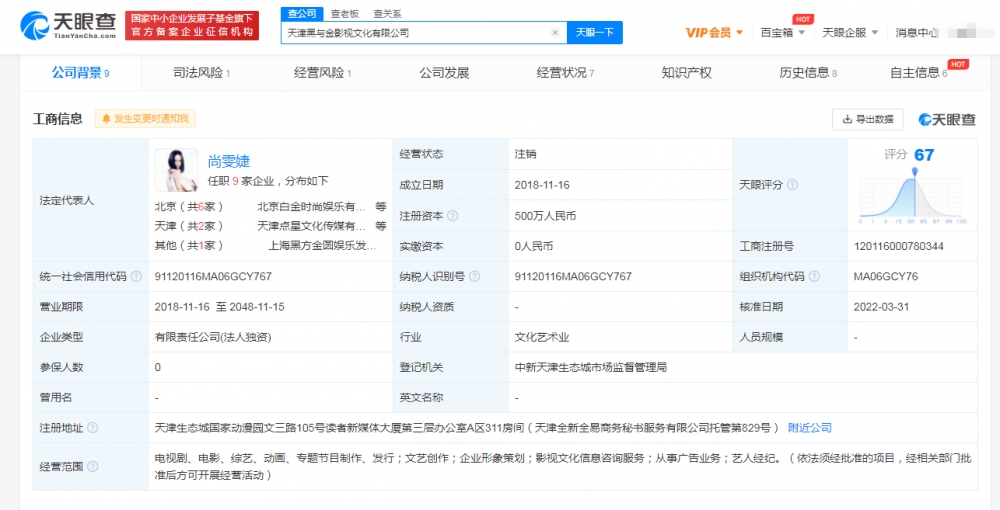Viewport: 1000px width, 510px height.
Task: Clear the search box with the X icon
Action: [x=555, y=33]
